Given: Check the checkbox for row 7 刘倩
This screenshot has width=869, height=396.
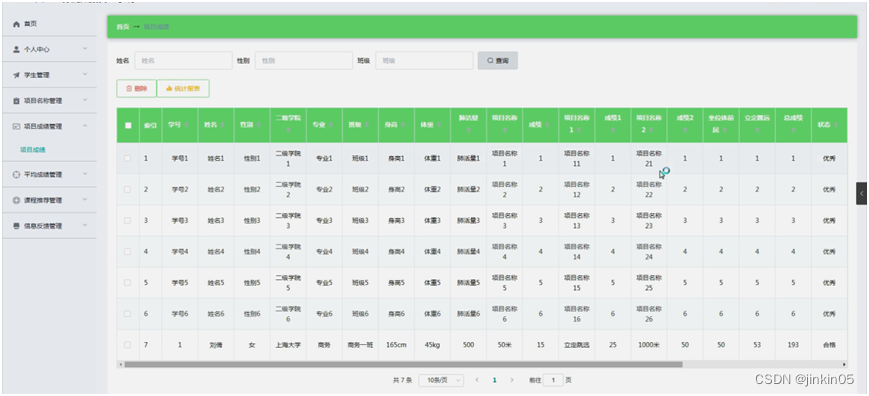Looking at the screenshot, I should pyautogui.click(x=128, y=344).
